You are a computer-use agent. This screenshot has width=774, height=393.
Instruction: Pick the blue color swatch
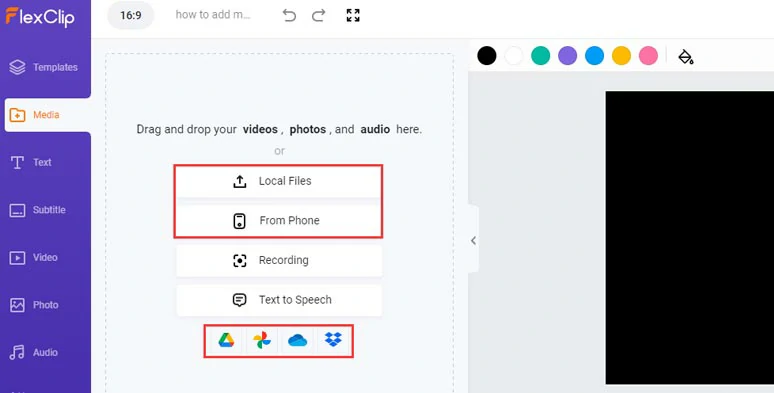coord(594,56)
